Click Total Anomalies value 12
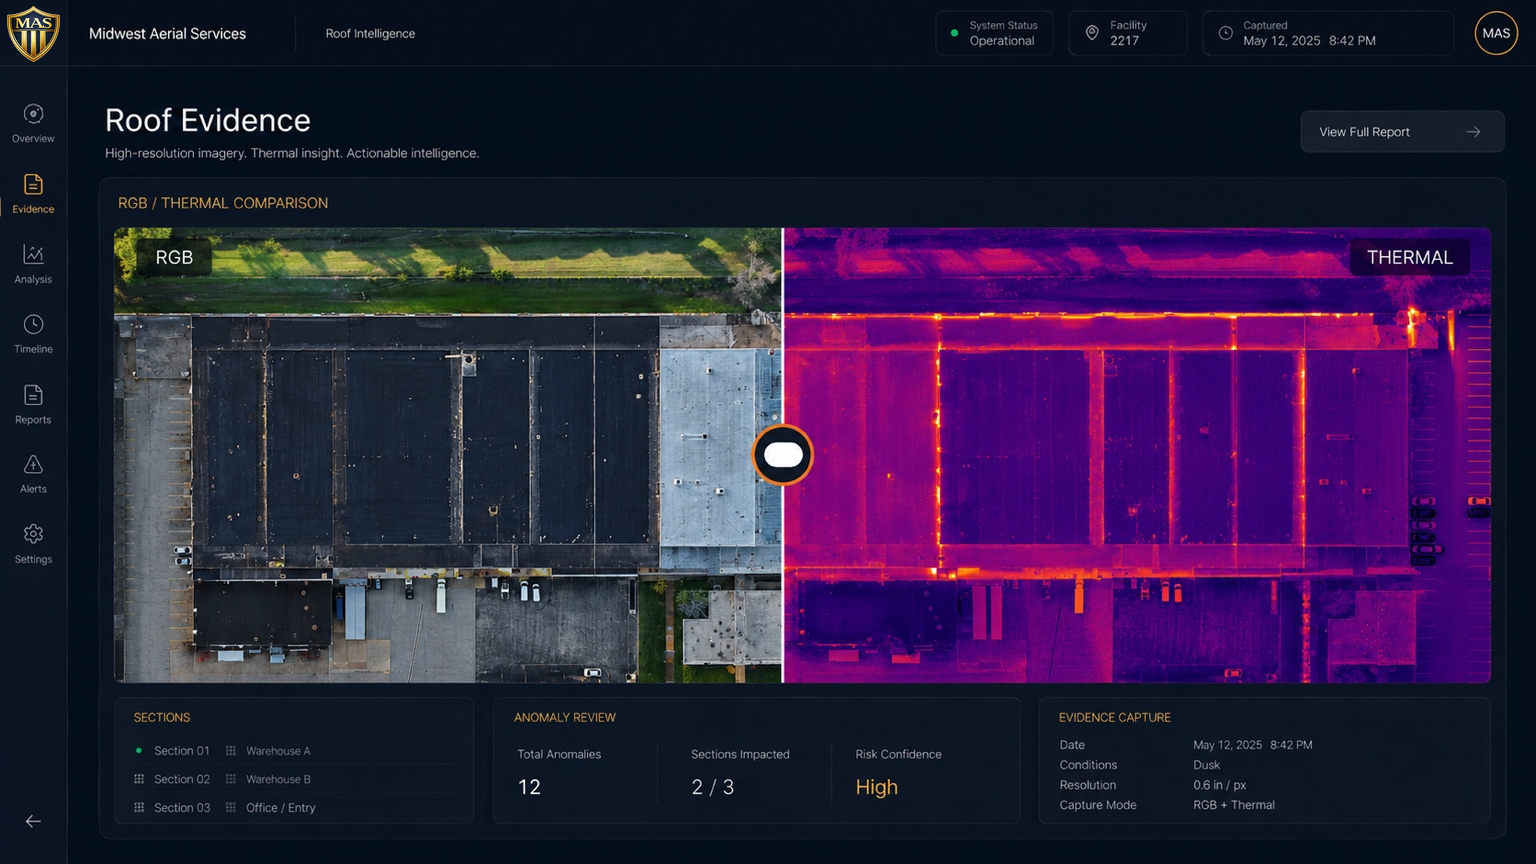Screen dimensions: 1536x864 click(529, 787)
